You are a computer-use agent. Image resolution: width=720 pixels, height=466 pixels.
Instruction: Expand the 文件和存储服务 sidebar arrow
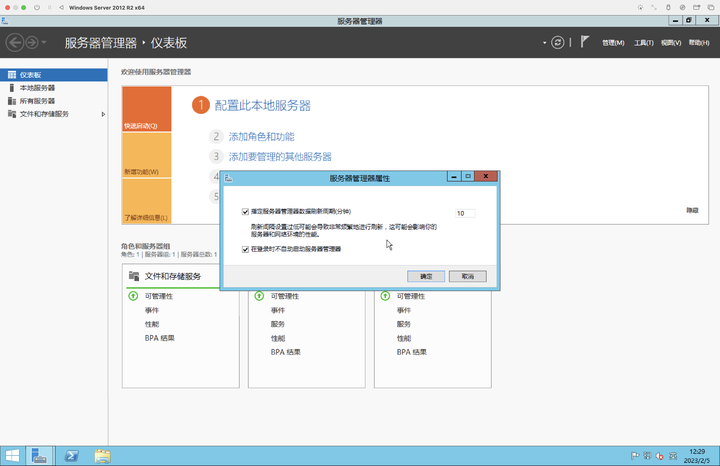click(103, 114)
